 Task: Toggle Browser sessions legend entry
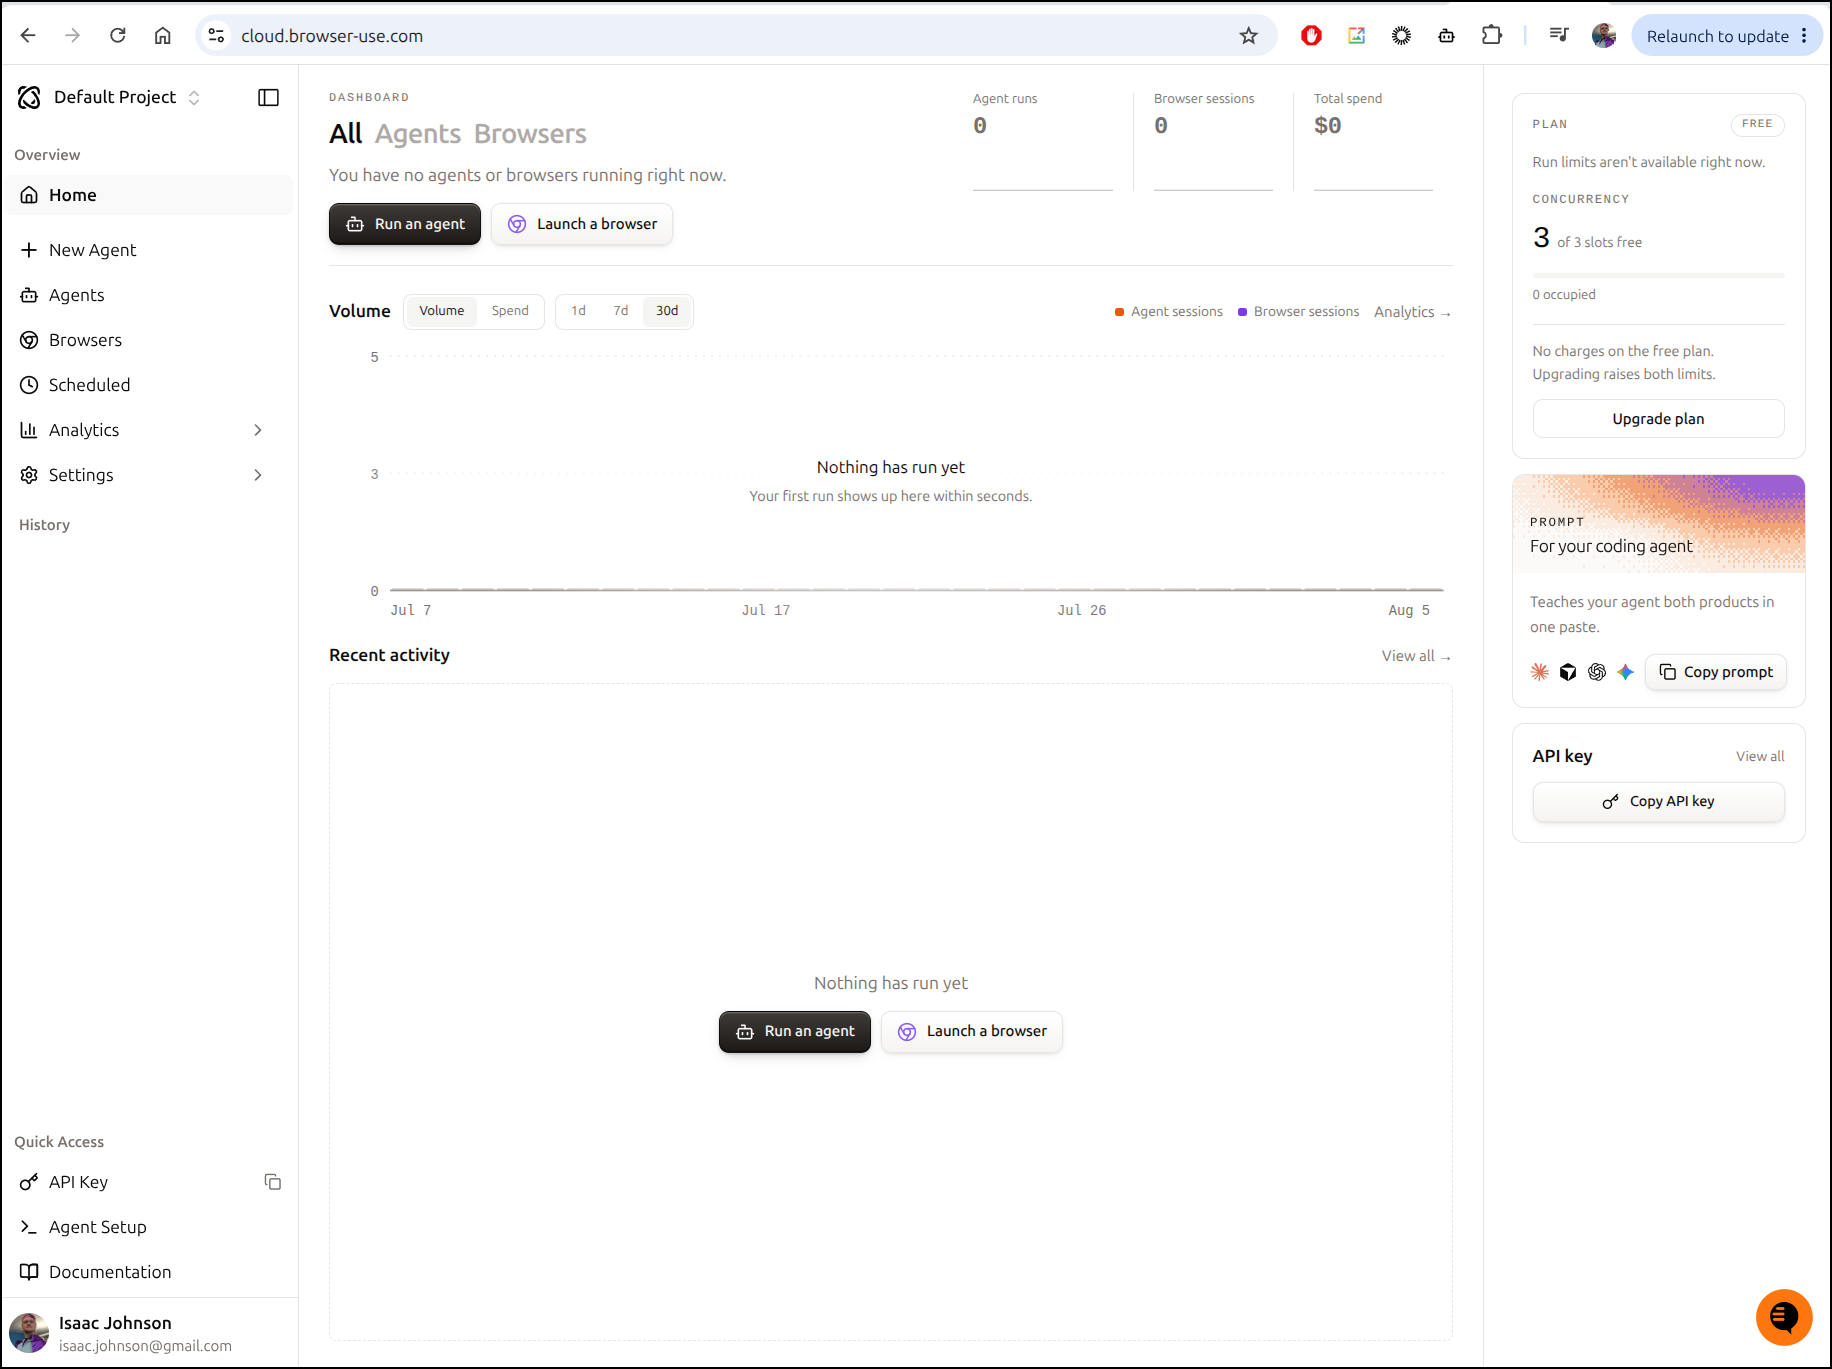pos(1298,312)
